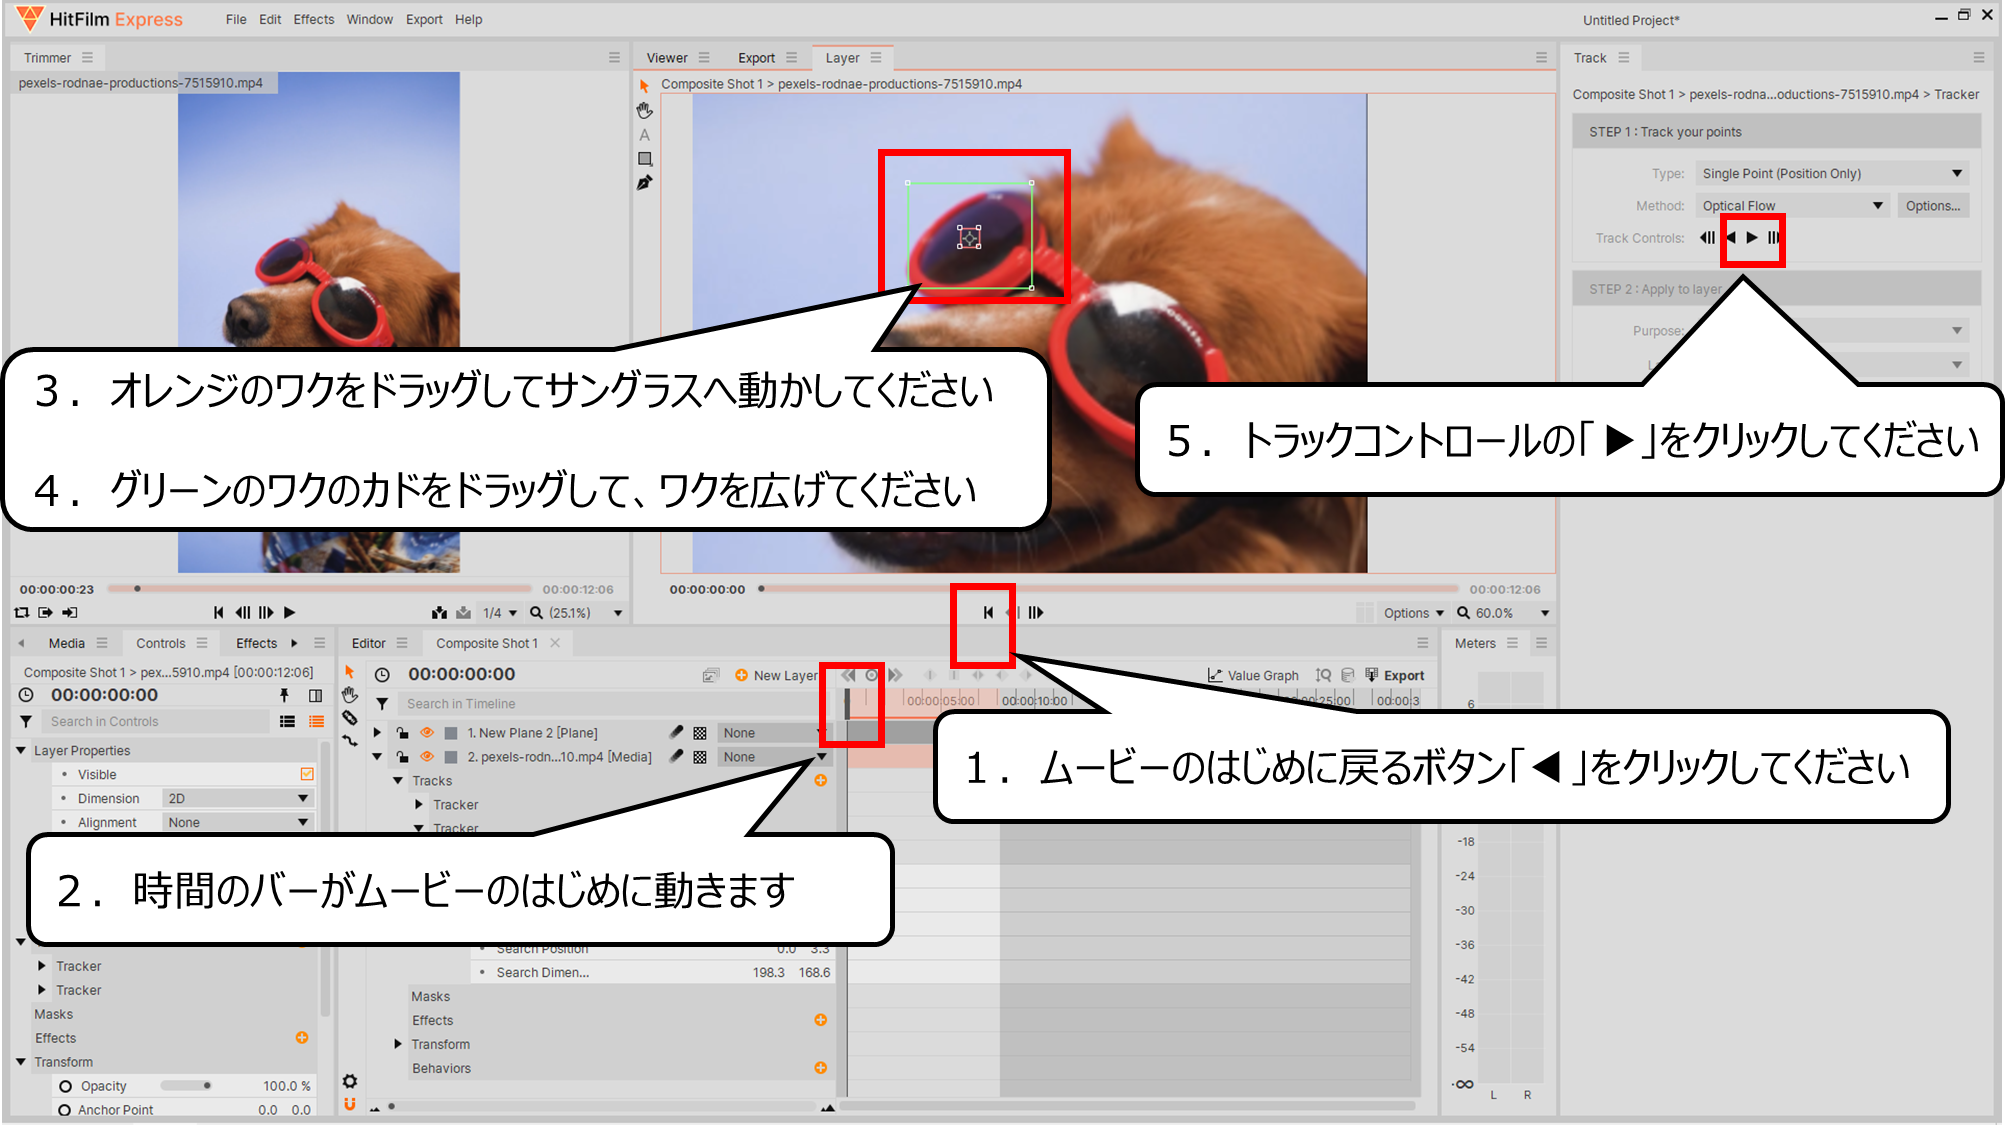The width and height of the screenshot is (2005, 1125).
Task: Open viewer Options menu button
Action: point(1414,613)
